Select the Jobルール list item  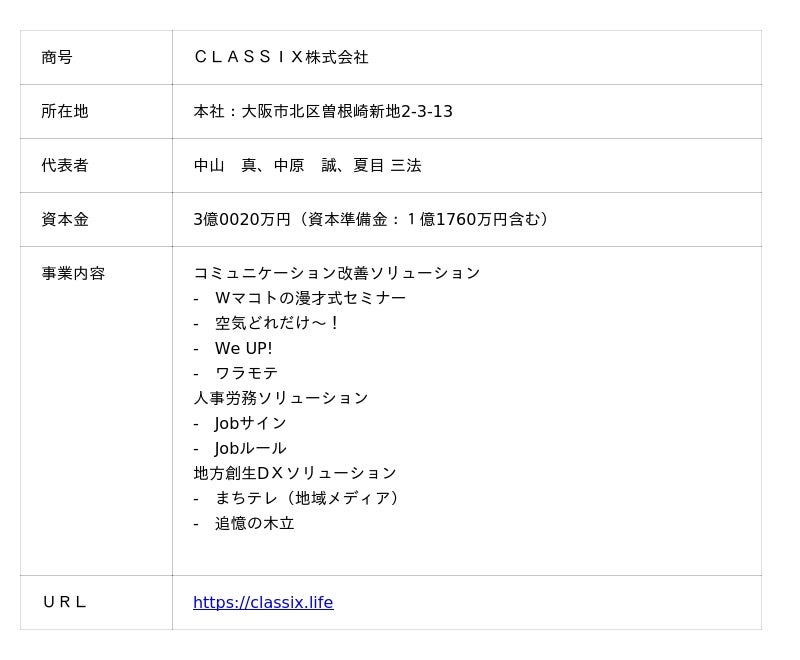tap(251, 448)
